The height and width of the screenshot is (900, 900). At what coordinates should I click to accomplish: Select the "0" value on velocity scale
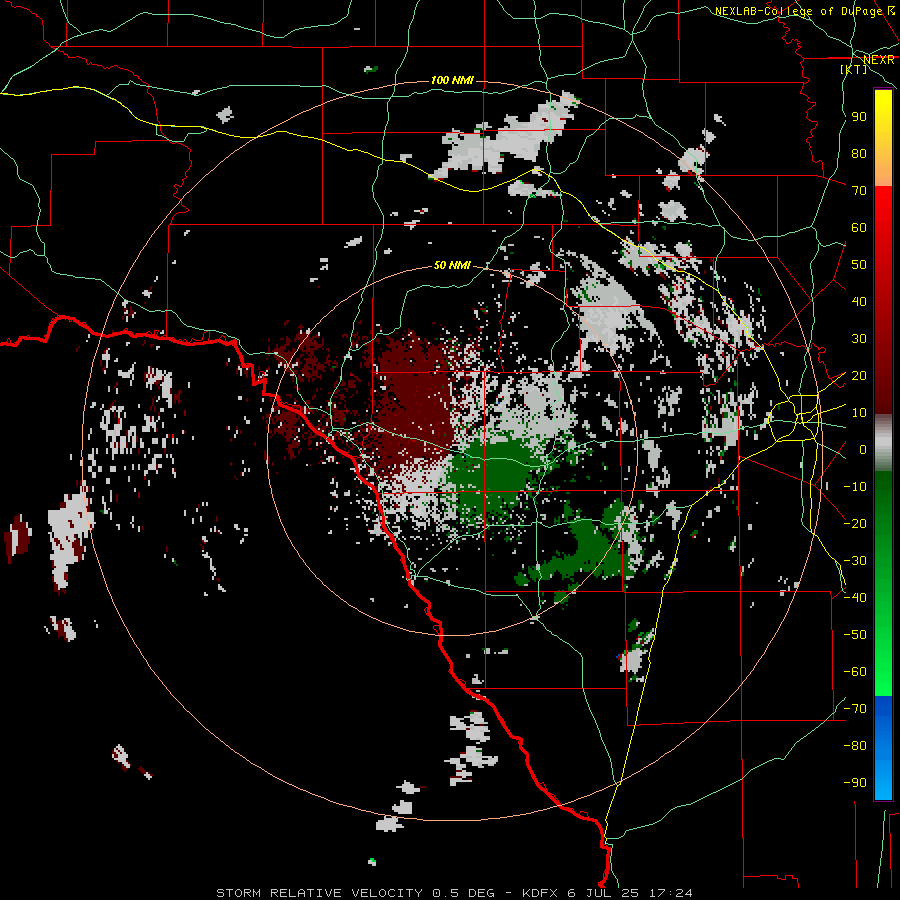pos(863,449)
